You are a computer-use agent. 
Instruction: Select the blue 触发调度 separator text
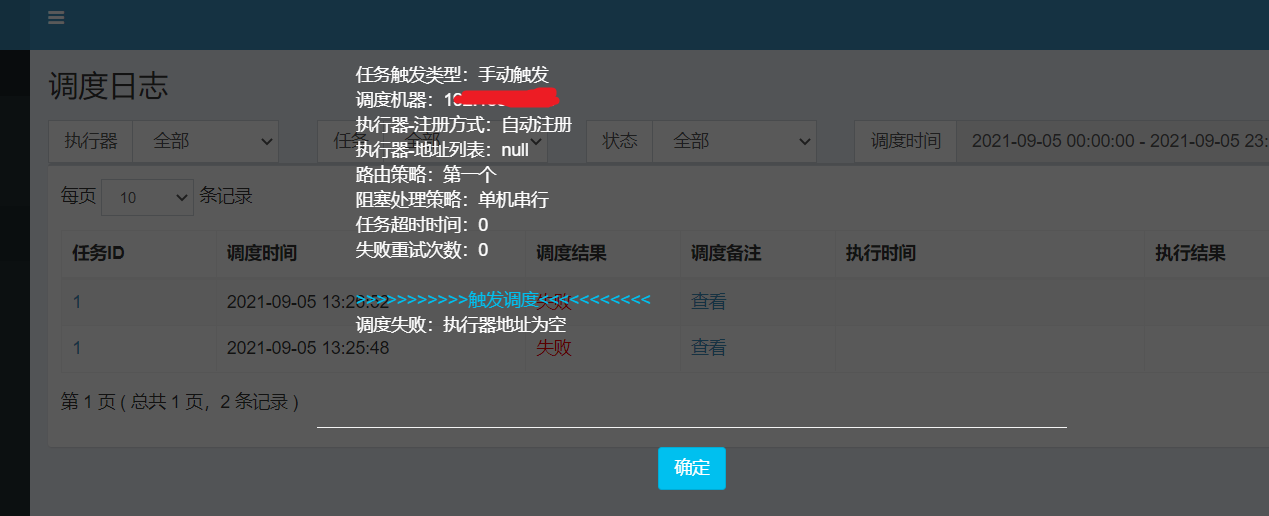click(504, 299)
